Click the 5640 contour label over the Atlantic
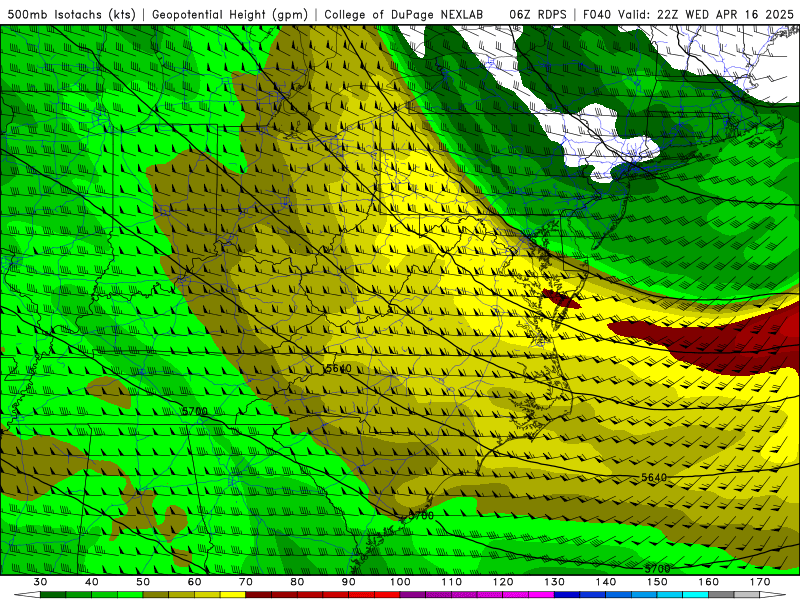 (x=654, y=478)
